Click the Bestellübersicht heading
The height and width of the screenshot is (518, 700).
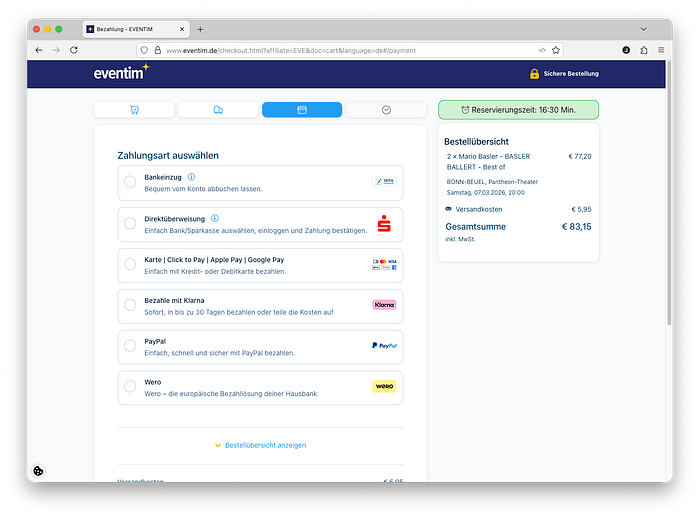coord(476,142)
